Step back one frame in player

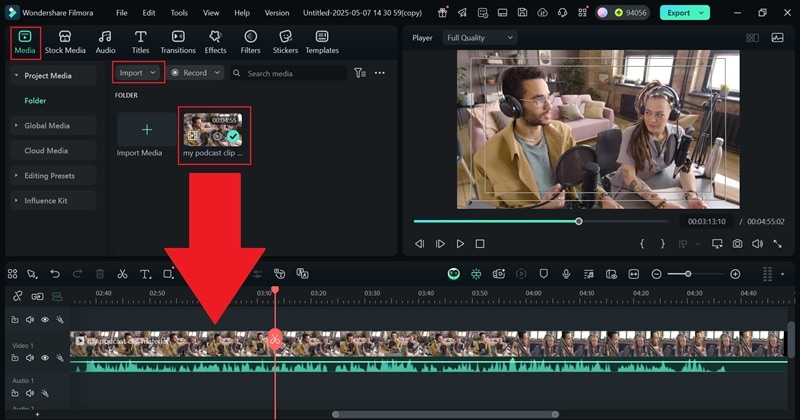tap(419, 244)
